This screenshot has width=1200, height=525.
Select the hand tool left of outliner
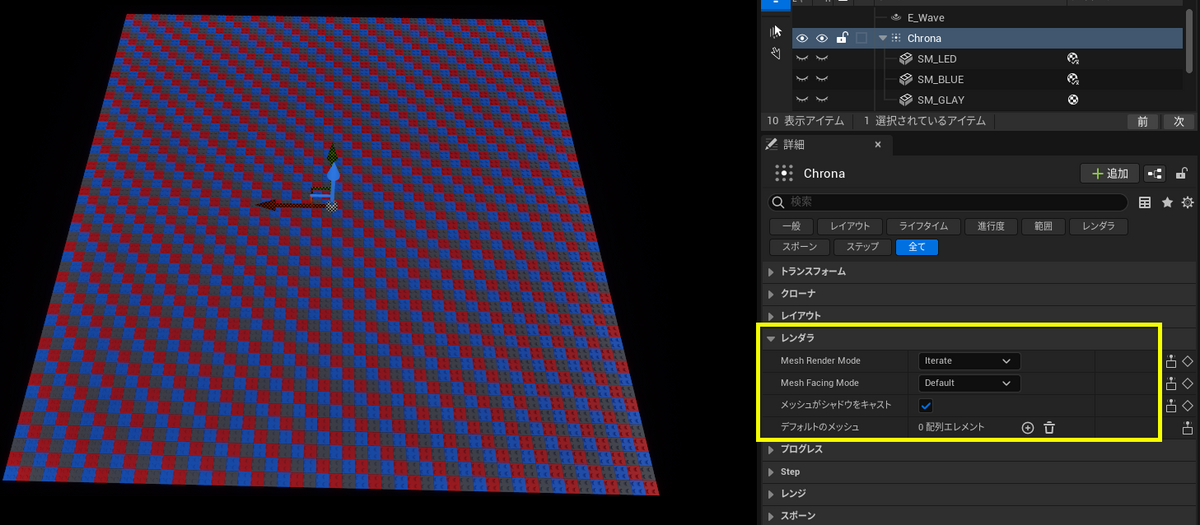776,52
